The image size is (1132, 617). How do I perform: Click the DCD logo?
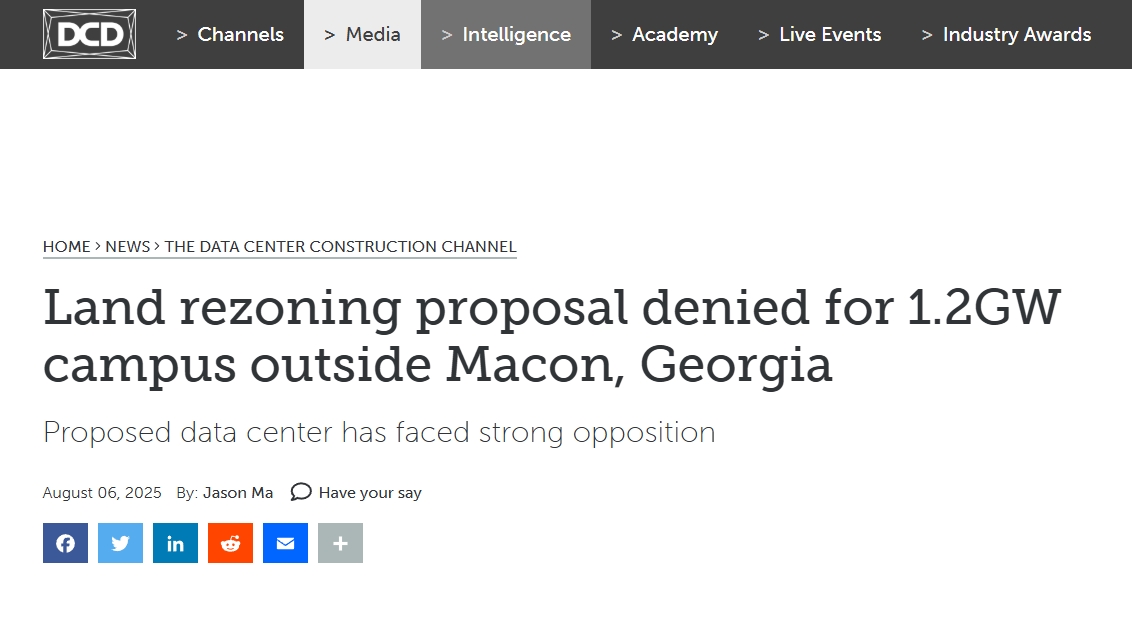coord(90,34)
